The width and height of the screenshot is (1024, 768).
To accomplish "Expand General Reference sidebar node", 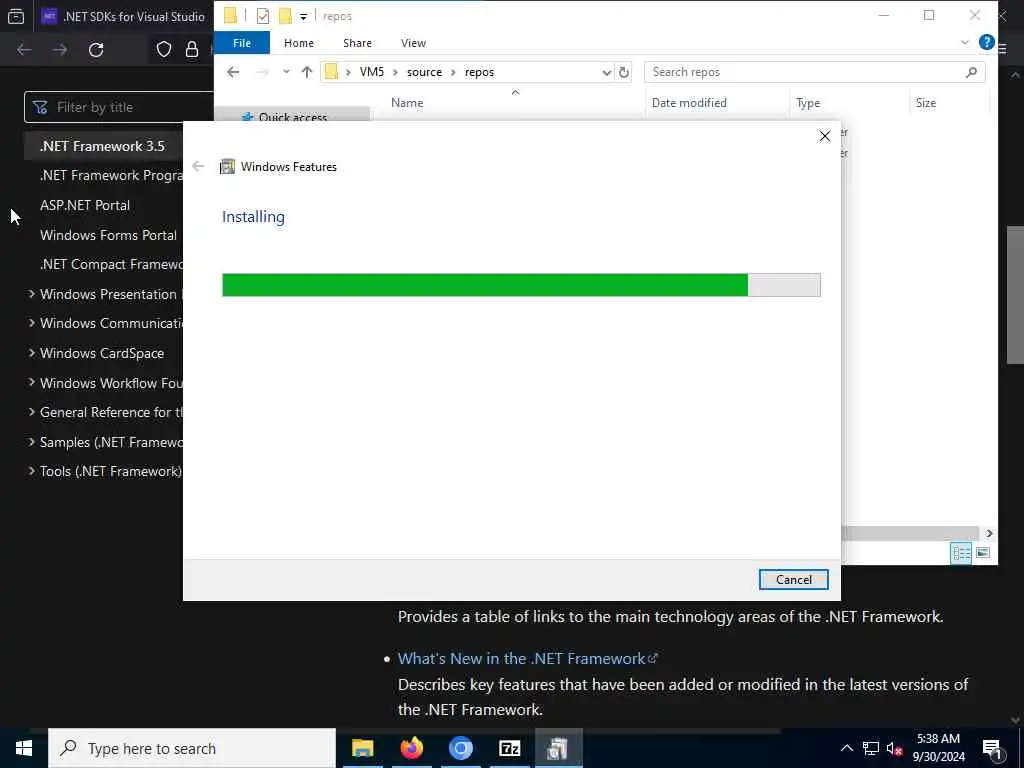I will [x=31, y=411].
